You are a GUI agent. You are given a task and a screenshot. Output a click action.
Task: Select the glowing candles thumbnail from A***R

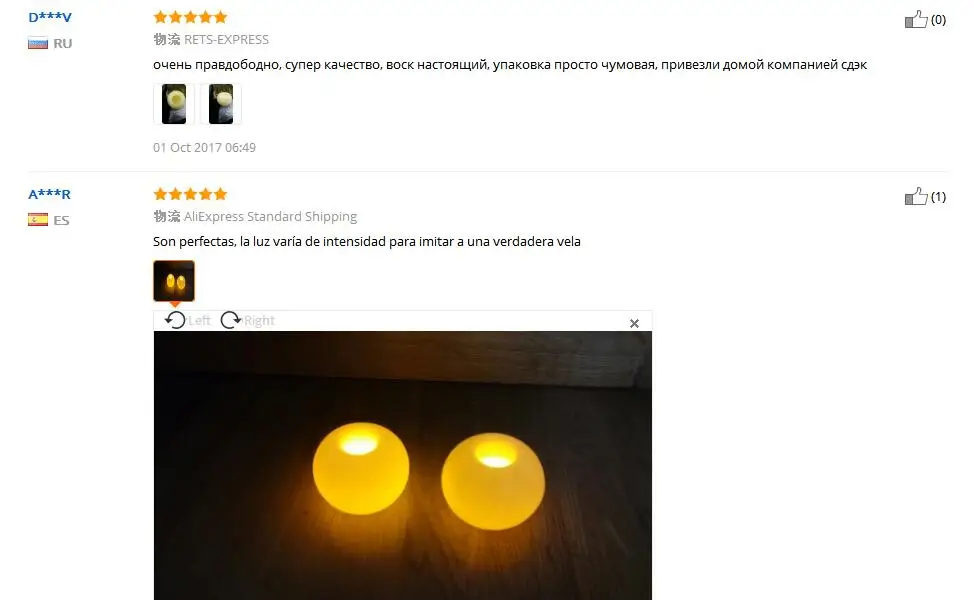[x=174, y=281]
